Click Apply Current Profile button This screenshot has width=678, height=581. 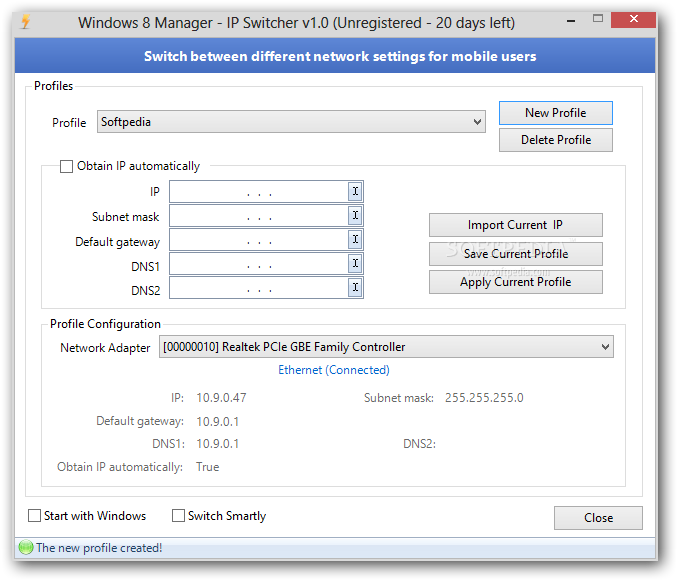pyautogui.click(x=515, y=282)
